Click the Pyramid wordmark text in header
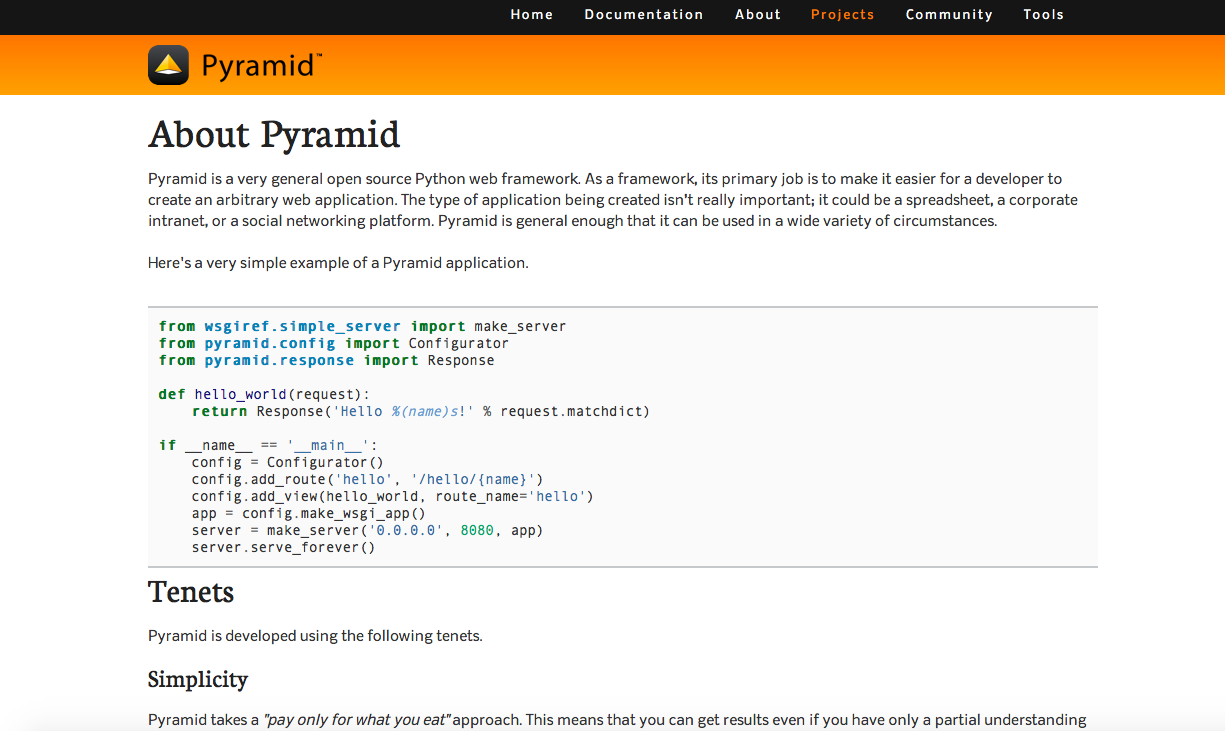Image resolution: width=1225 pixels, height=731 pixels. point(260,66)
